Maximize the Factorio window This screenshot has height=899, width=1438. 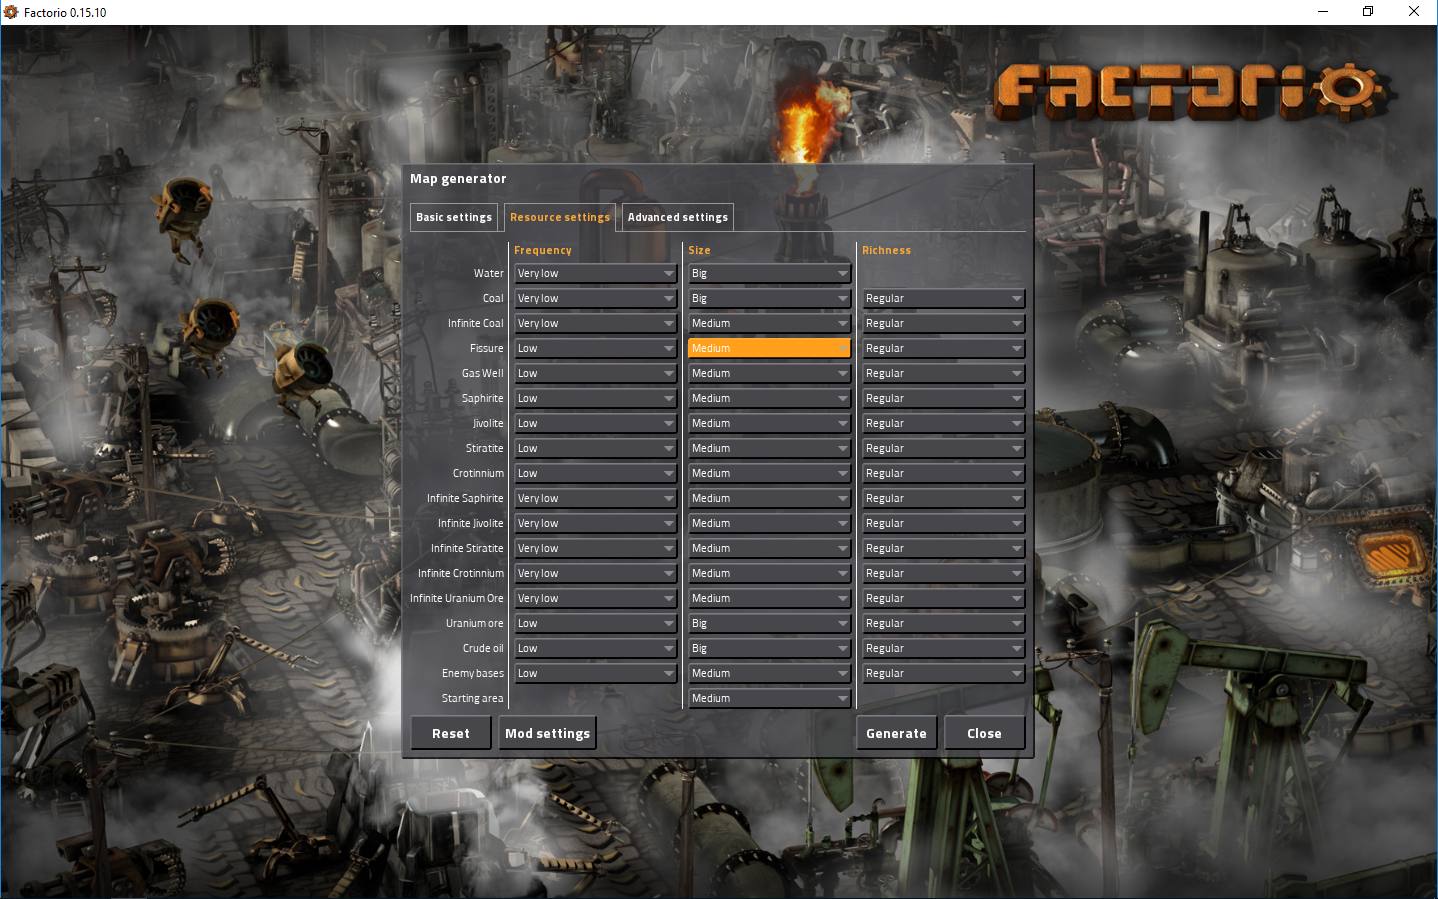pyautogui.click(x=1368, y=12)
